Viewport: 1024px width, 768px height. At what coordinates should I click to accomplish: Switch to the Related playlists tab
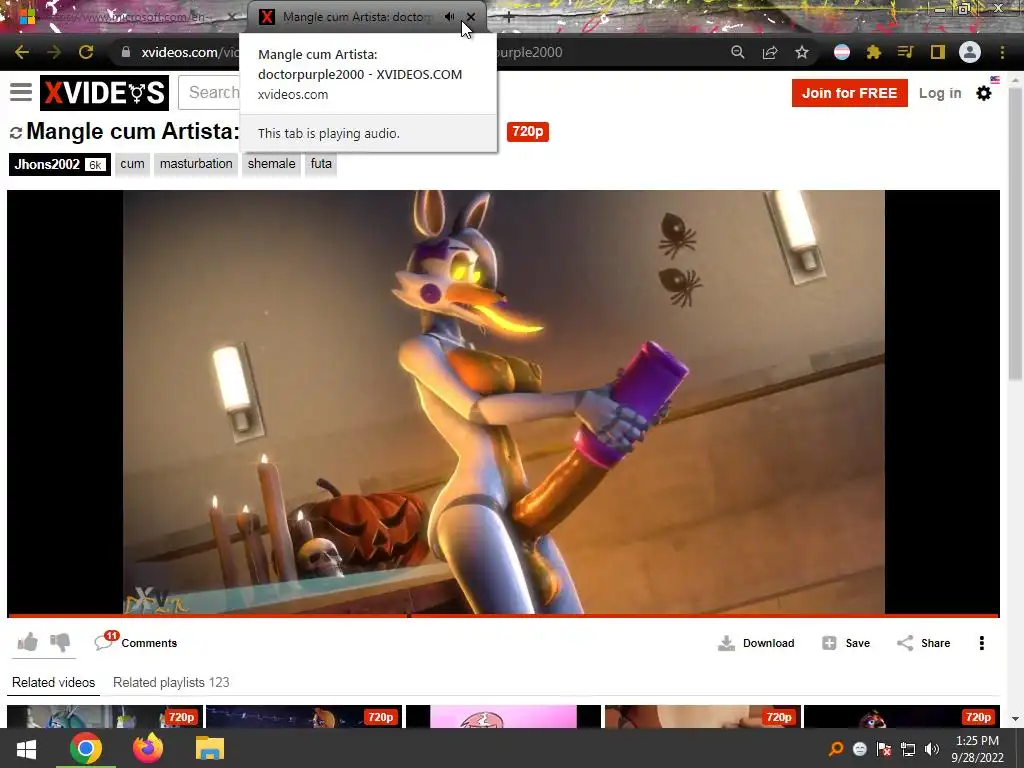[x=171, y=682]
